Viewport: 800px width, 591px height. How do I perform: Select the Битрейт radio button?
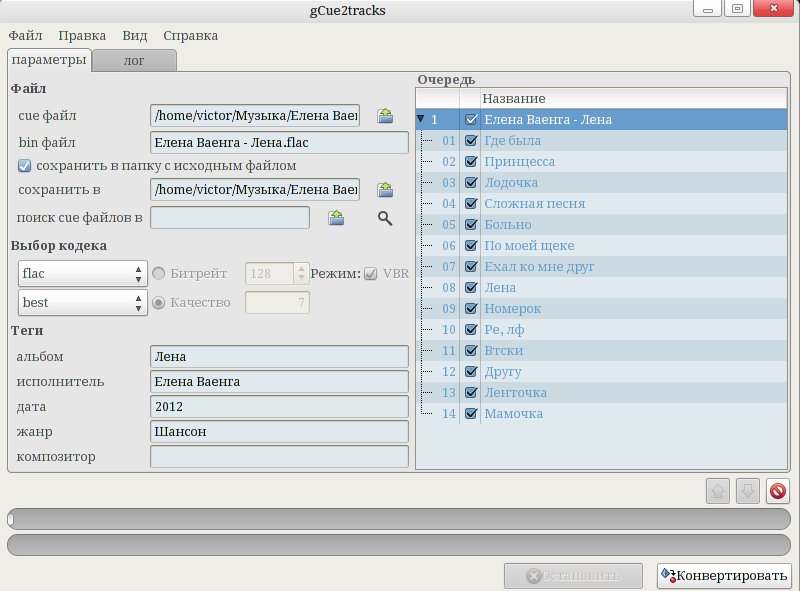pos(159,274)
